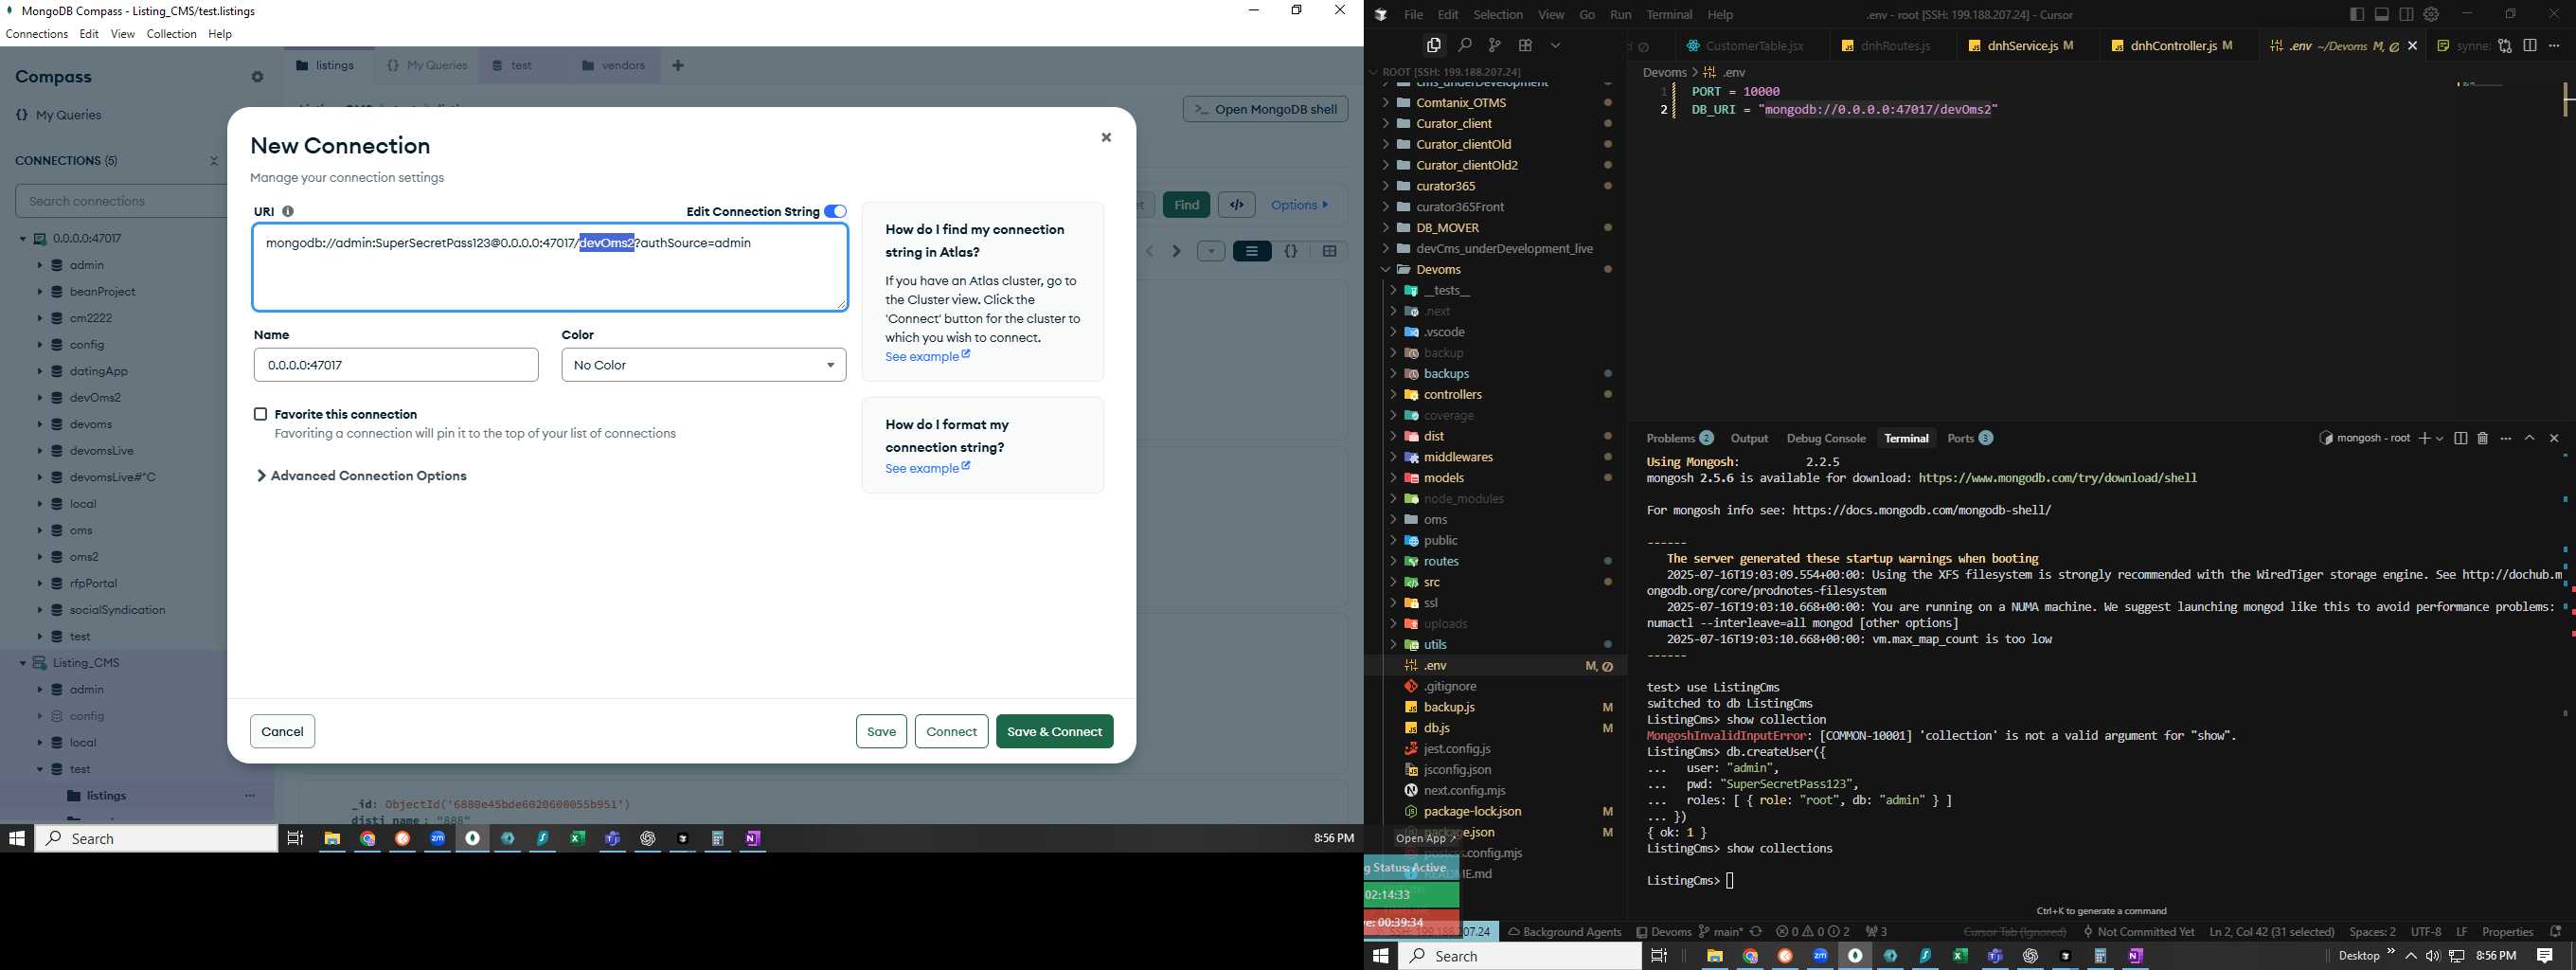Open Teams in the right-hand Windows taskbar

click(1995, 956)
